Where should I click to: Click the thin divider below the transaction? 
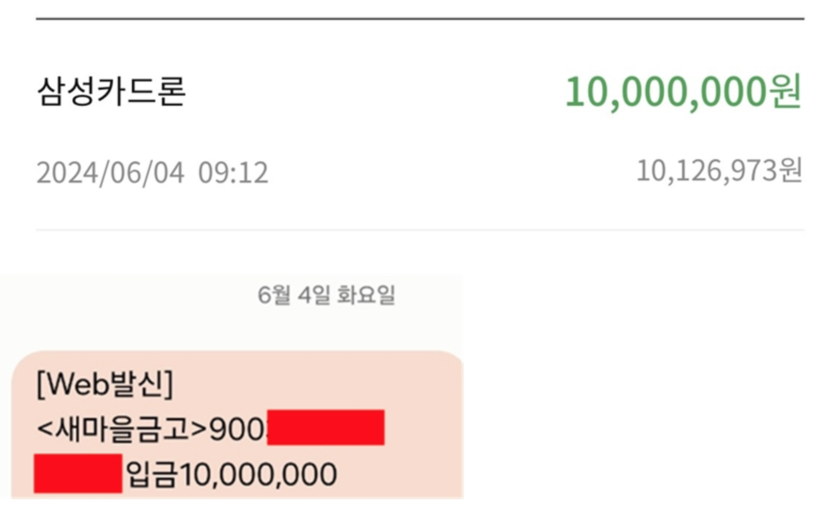[x=419, y=230]
